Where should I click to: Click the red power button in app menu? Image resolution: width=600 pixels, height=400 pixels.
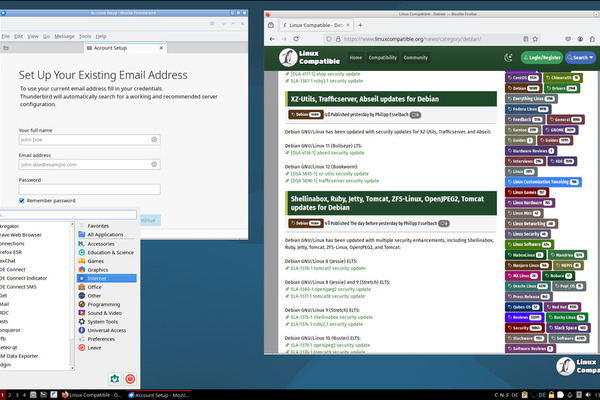(x=130, y=379)
